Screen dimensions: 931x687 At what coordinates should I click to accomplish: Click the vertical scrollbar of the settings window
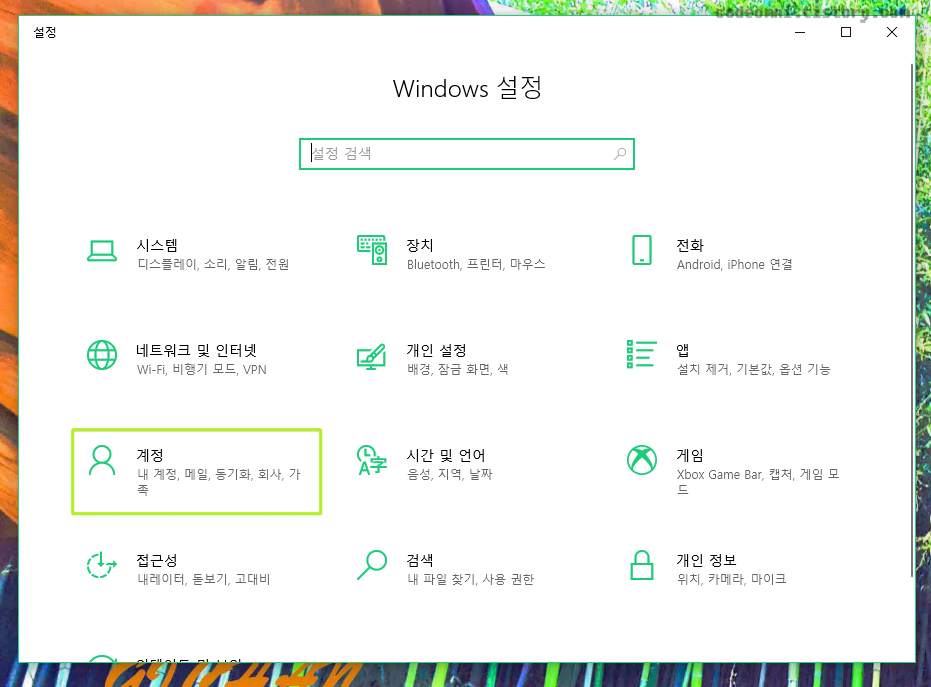[x=912, y=319]
